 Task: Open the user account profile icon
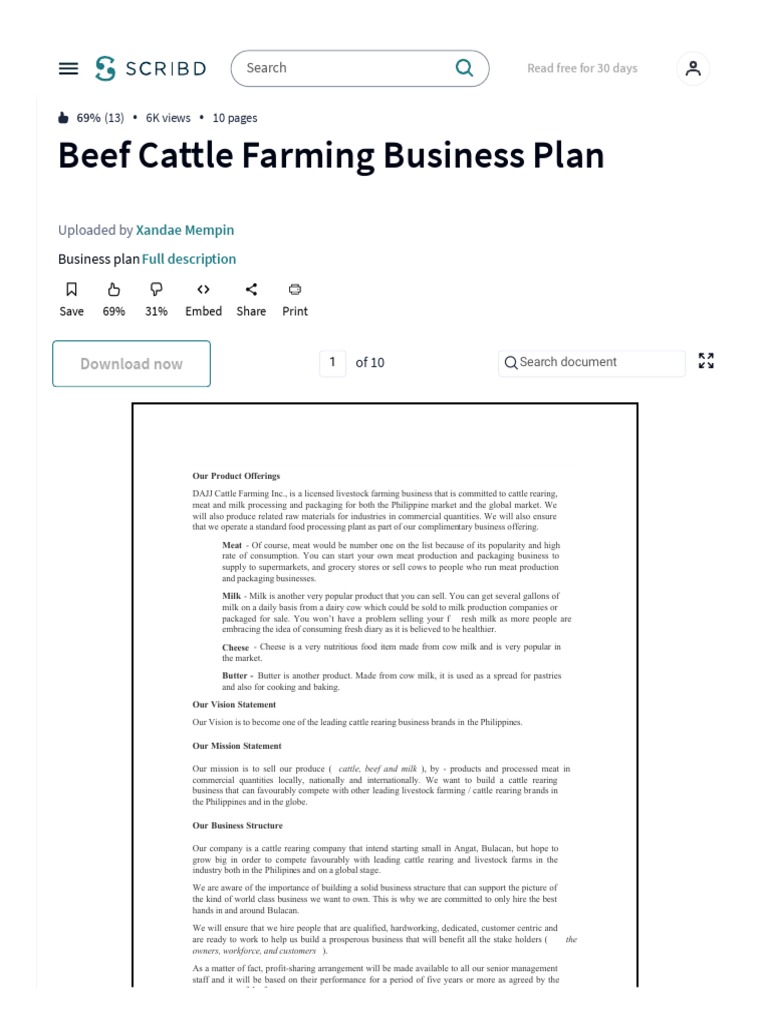point(693,68)
